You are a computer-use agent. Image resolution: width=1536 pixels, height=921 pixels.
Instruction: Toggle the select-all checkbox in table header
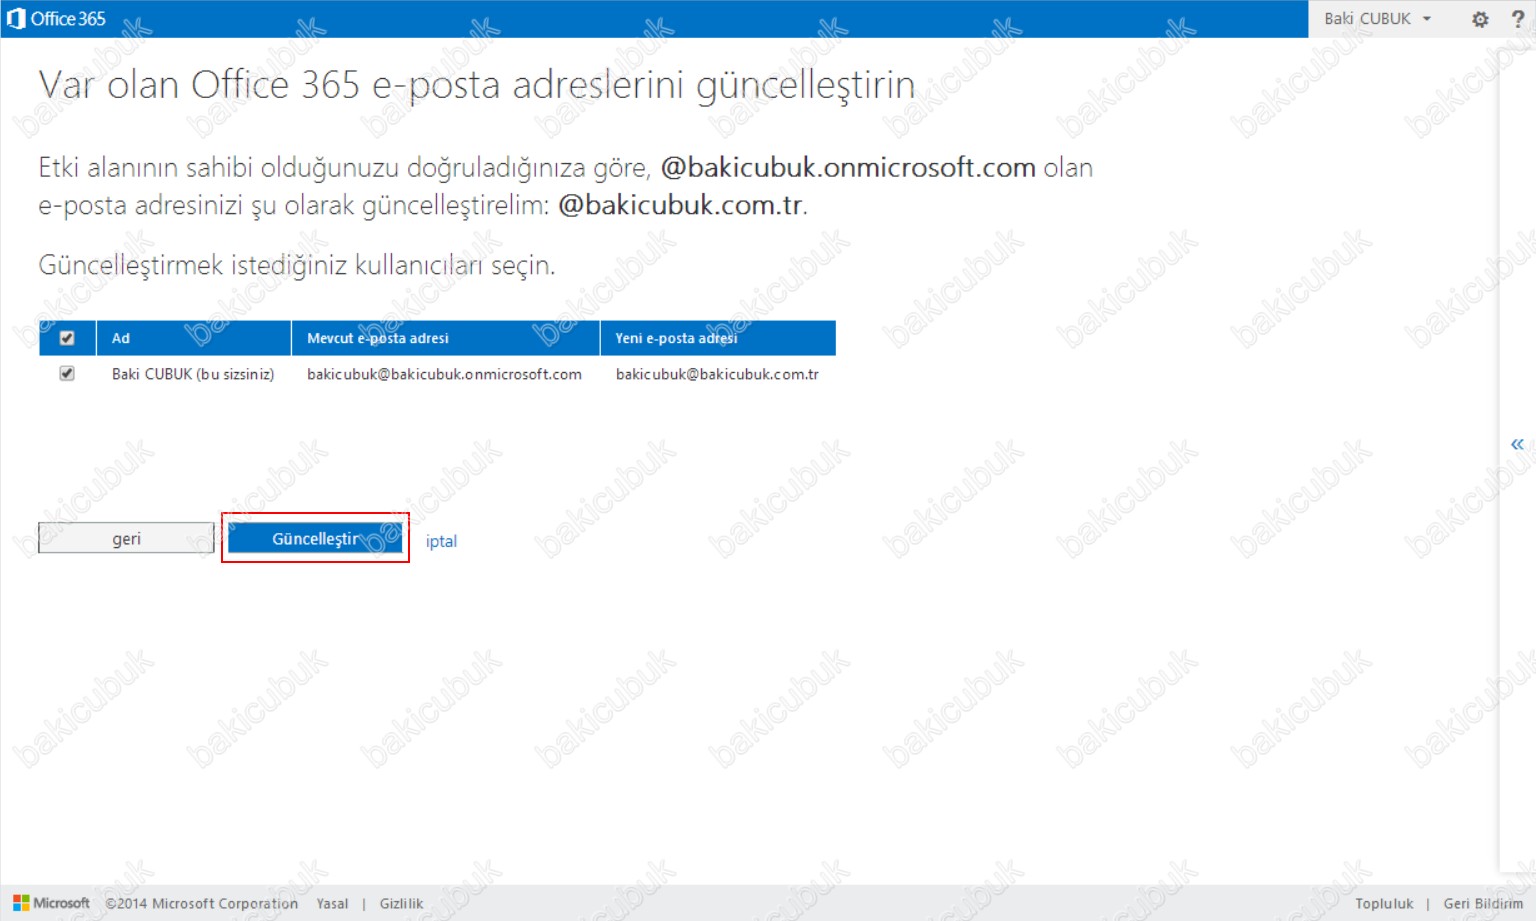[67, 338]
